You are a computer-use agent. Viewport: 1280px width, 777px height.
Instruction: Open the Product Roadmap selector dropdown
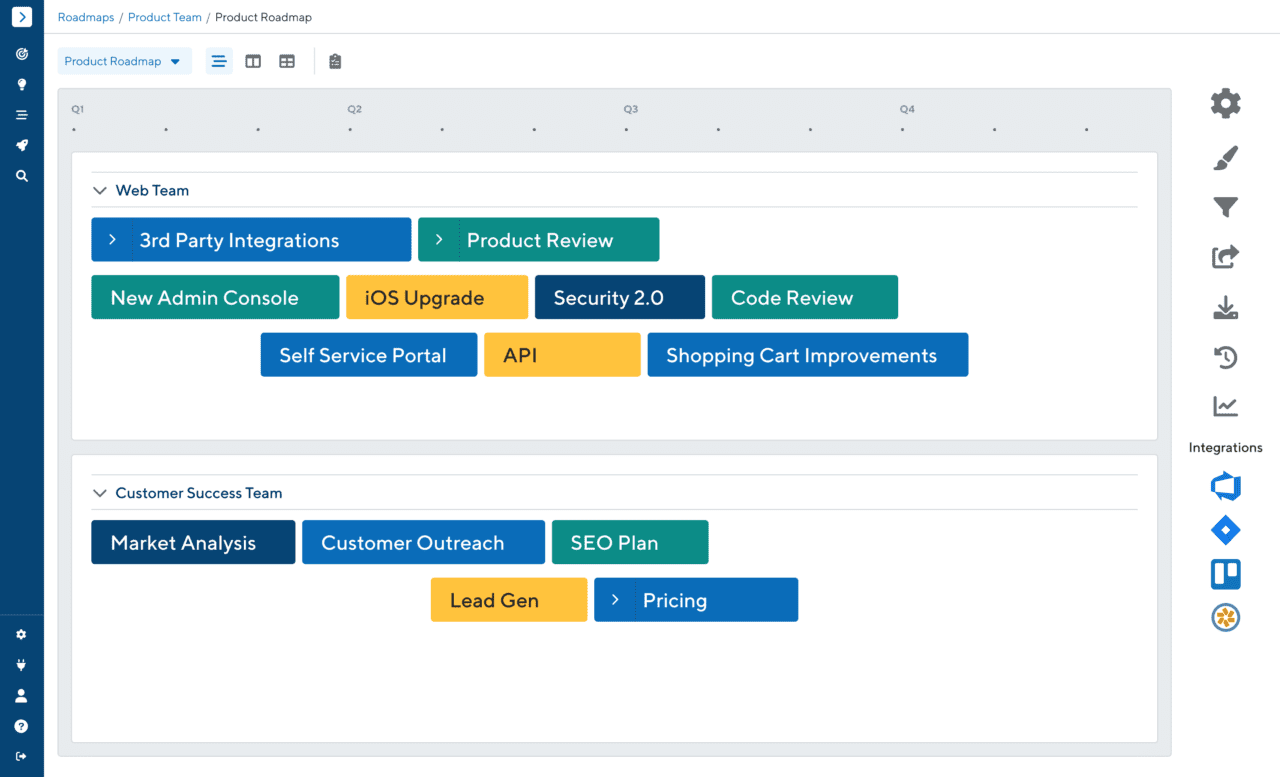click(124, 61)
